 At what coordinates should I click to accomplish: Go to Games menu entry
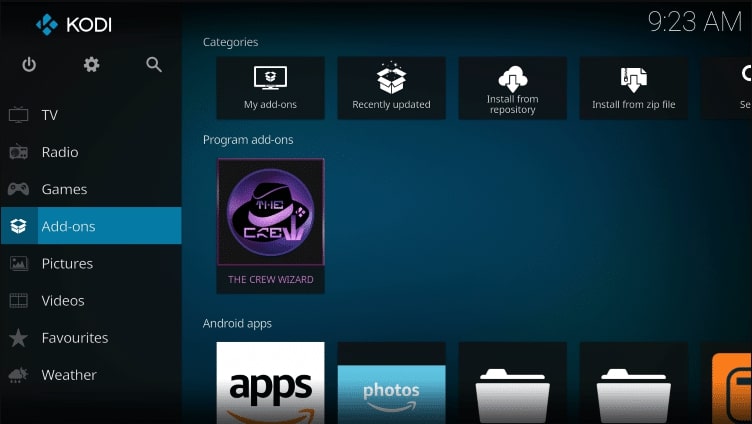point(91,189)
